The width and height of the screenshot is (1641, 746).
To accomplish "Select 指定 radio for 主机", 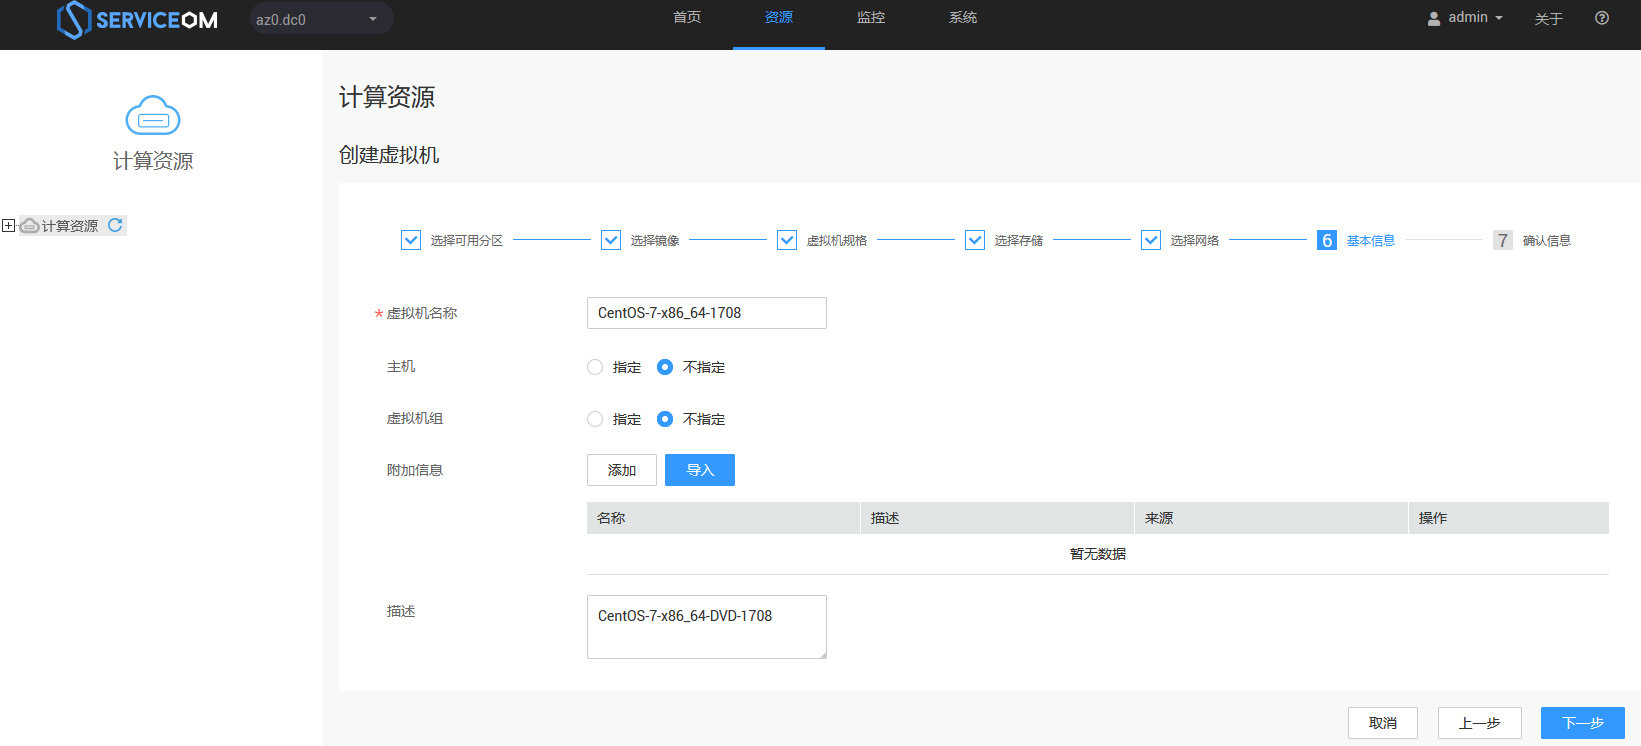I will pyautogui.click(x=595, y=367).
